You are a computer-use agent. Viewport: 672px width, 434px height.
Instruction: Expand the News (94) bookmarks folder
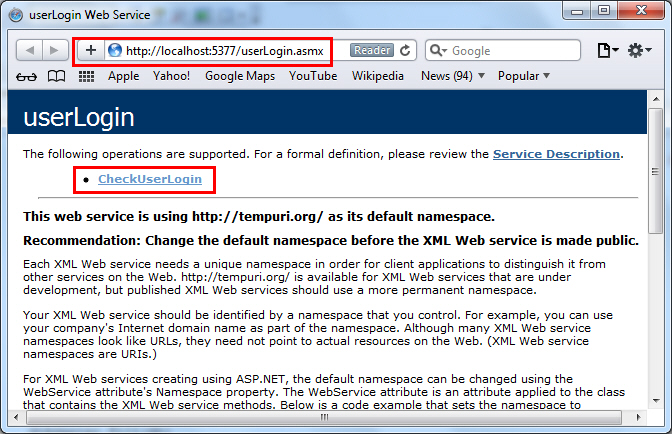pyautogui.click(x=453, y=76)
